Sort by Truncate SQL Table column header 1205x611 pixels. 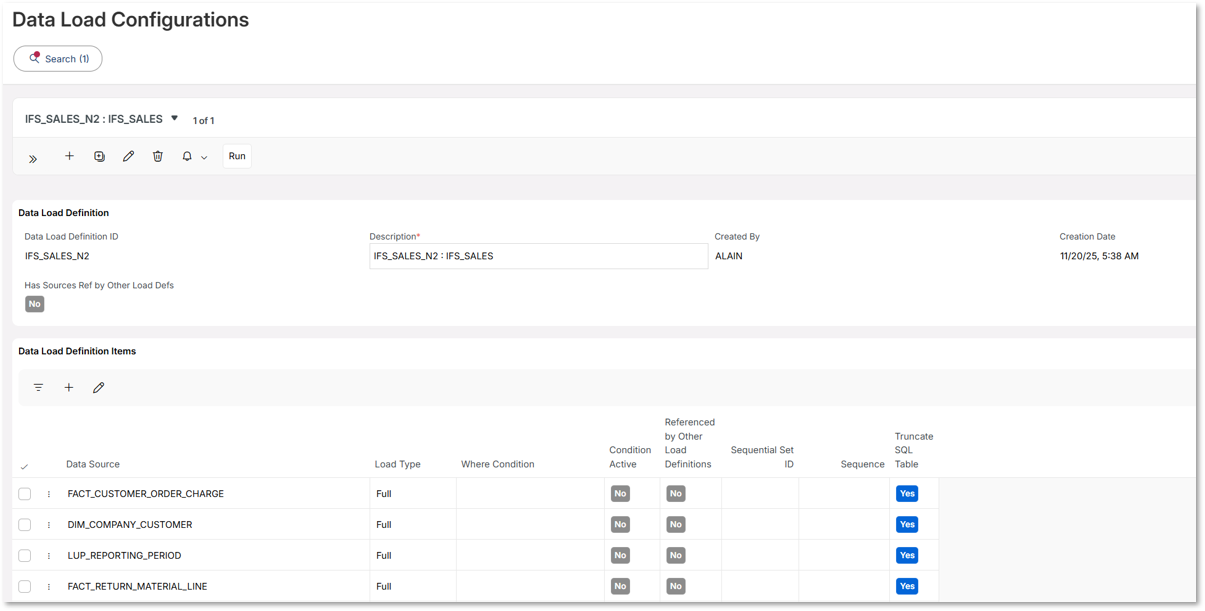coord(914,450)
